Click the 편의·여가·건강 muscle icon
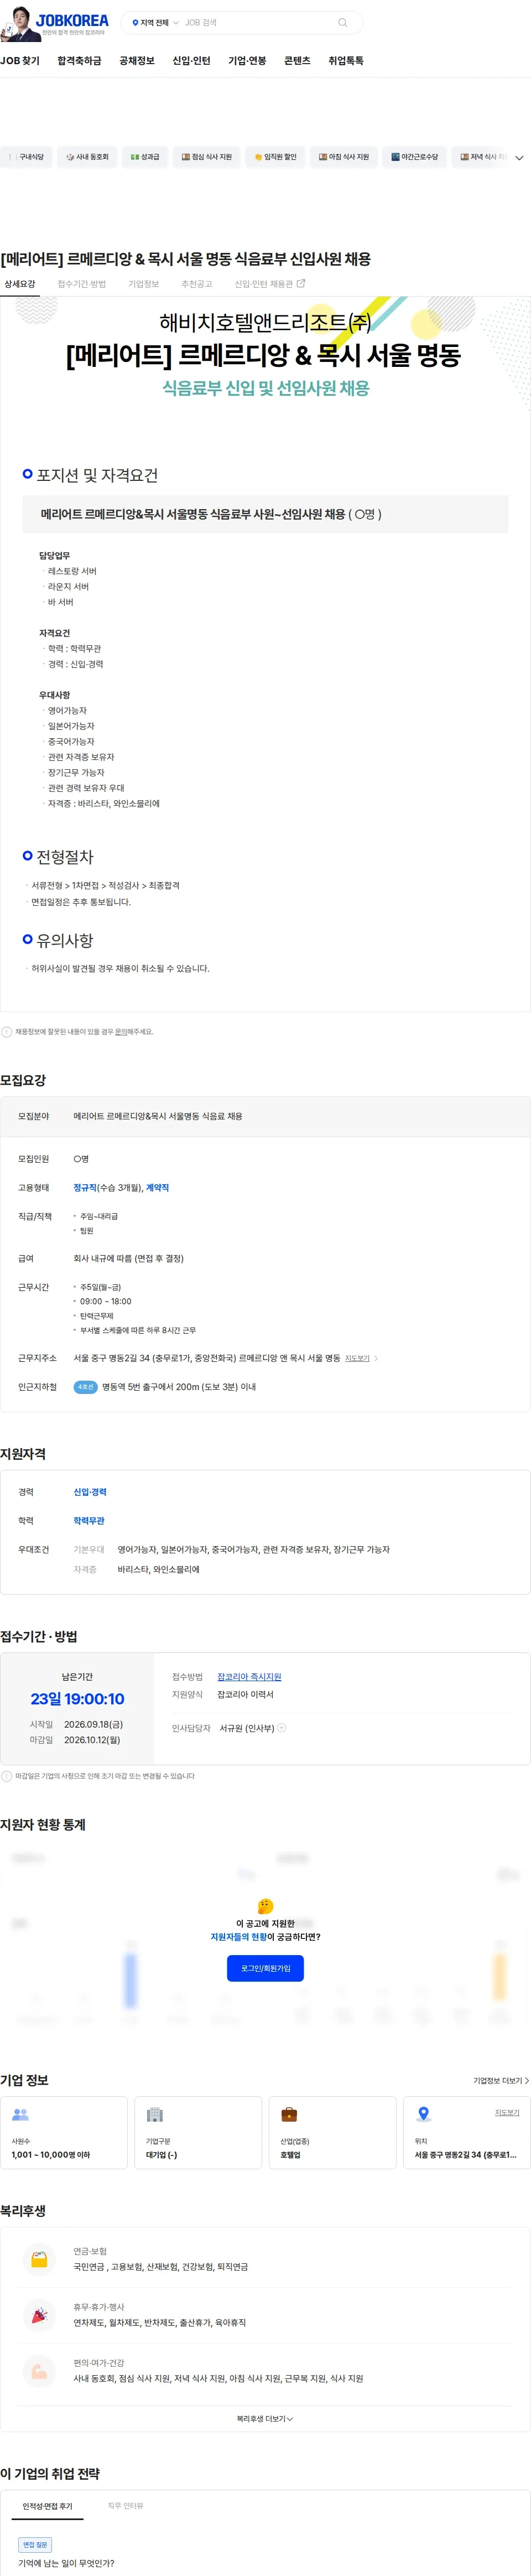This screenshot has width=531, height=2576. click(39, 2371)
